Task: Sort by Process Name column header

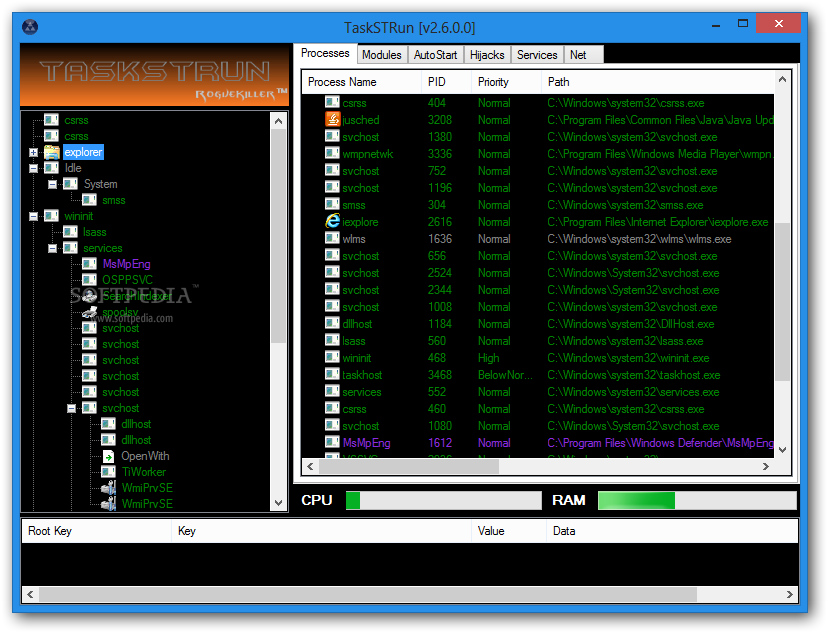Action: click(x=361, y=82)
